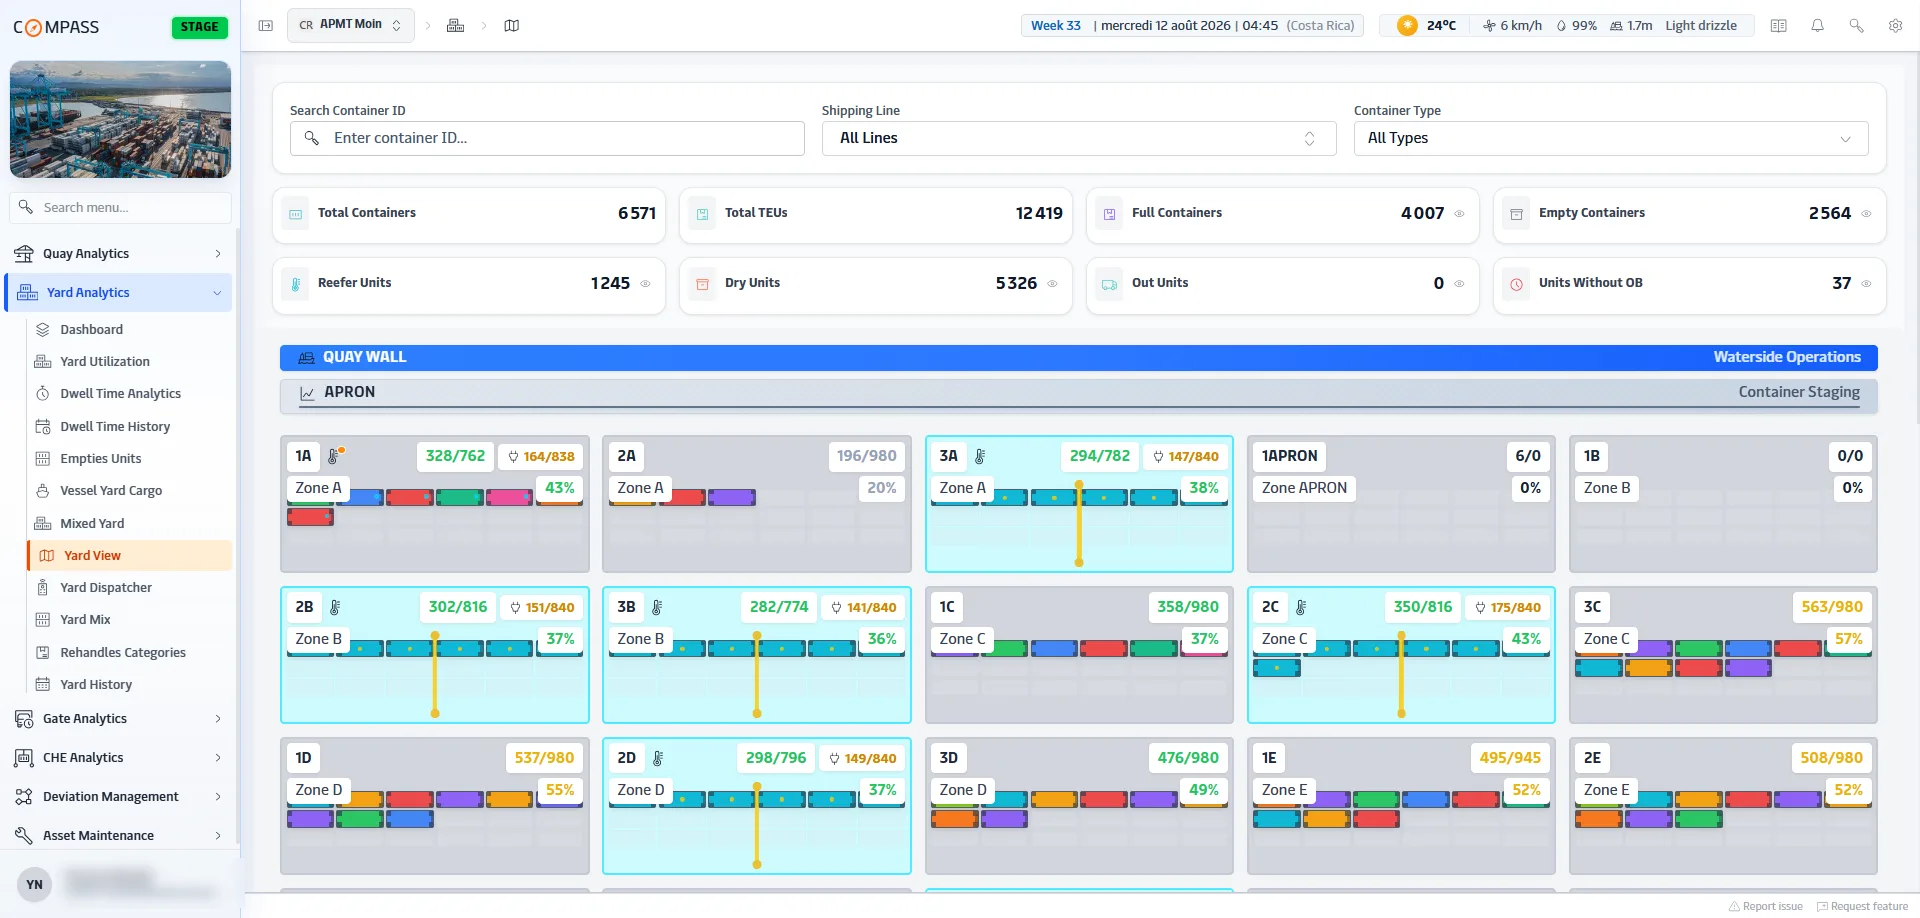The image size is (1920, 918).
Task: Click the pink container block in 1A
Action: pos(509,497)
